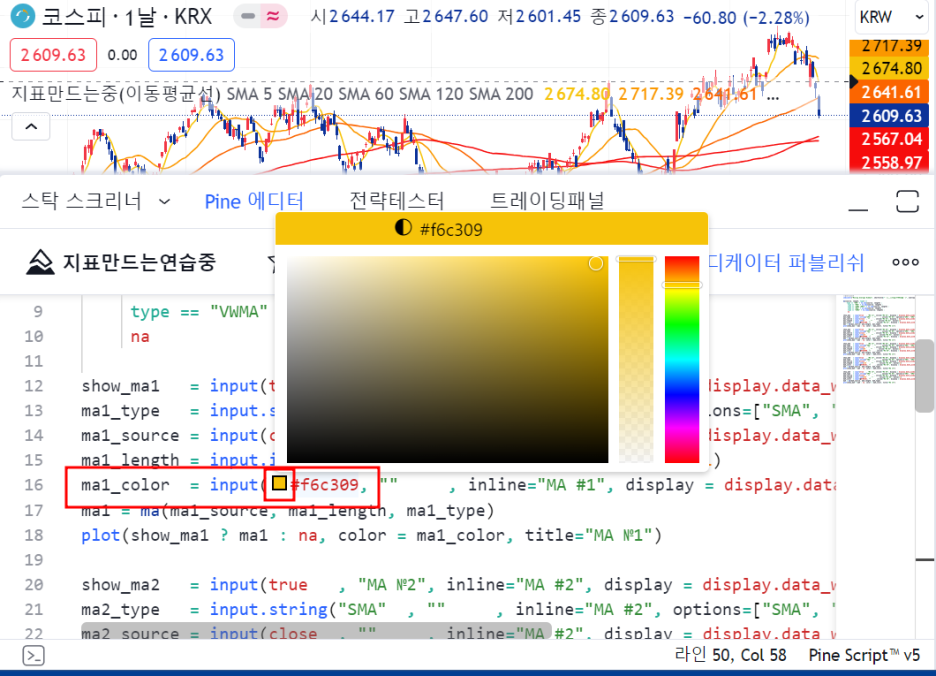Screen dimensions: 936x676
Task: Click the ellipsis in the indicator legend
Action: pyautogui.click(x=772, y=96)
